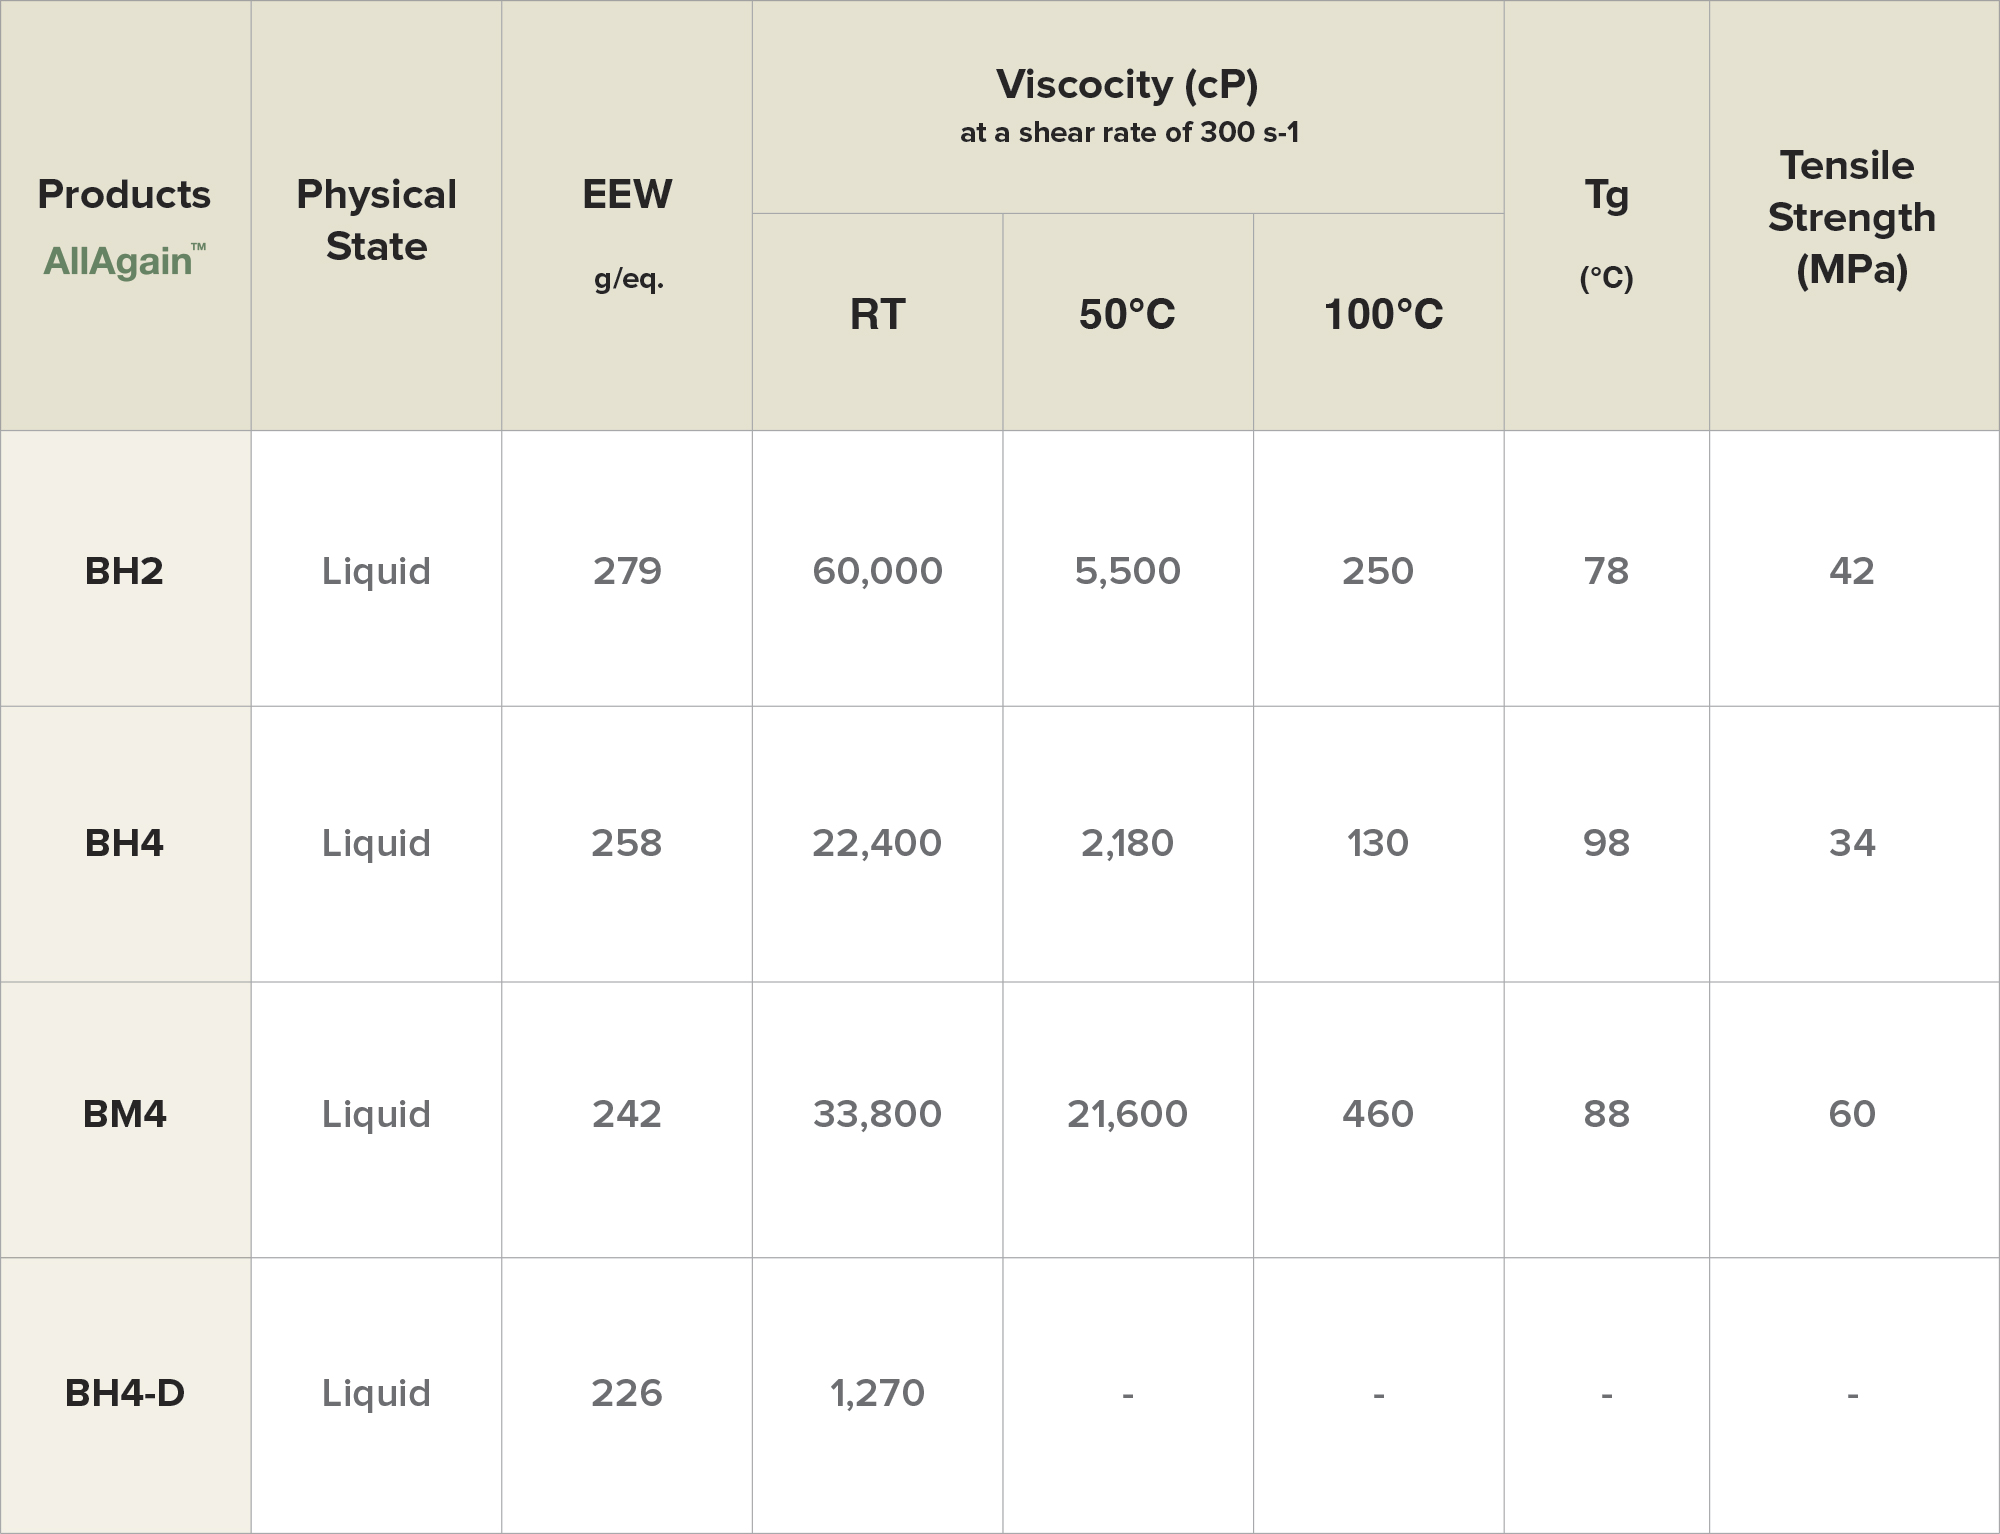Click the BM4 product row label
The width and height of the screenshot is (2000, 1534).
(124, 1114)
